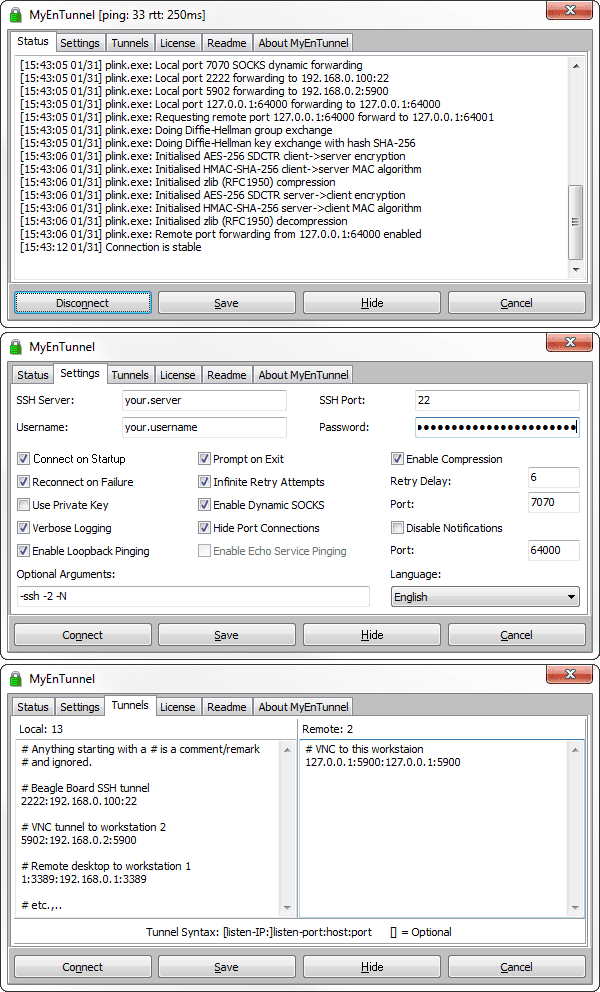
Task: Click the Optional Arguments input field
Action: click(193, 596)
